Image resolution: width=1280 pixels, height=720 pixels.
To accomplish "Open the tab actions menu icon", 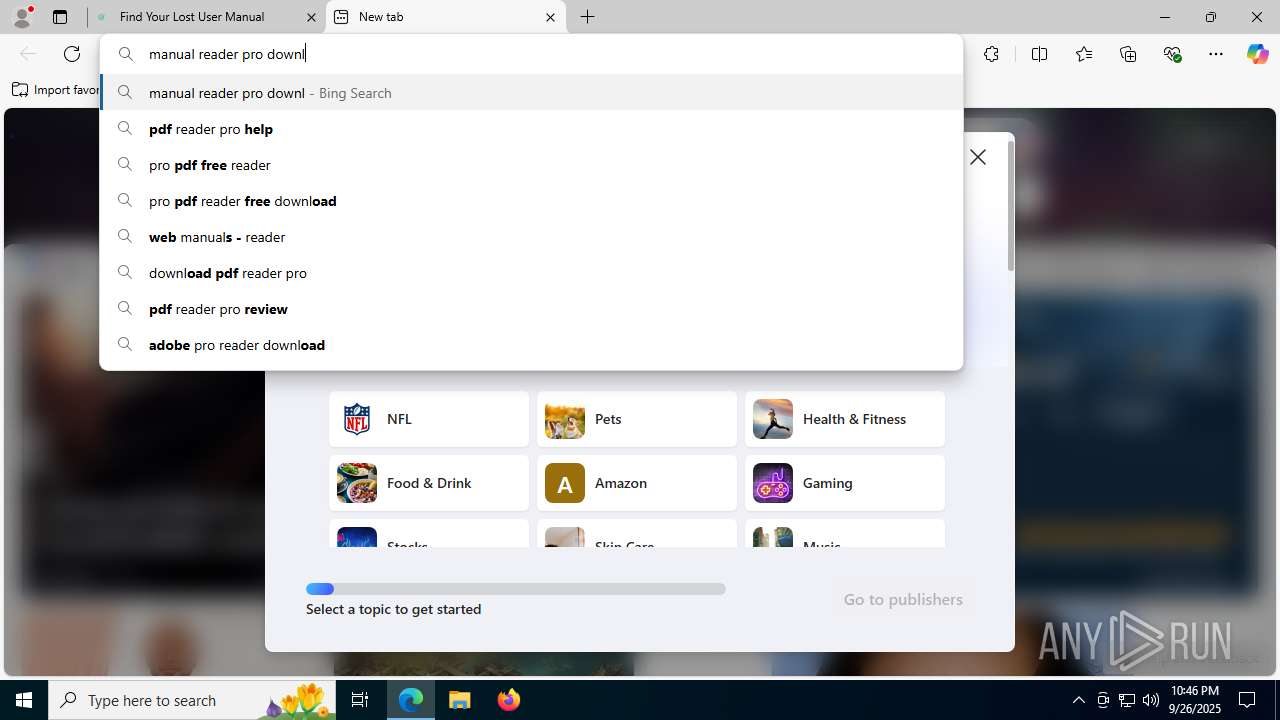I will pos(60,17).
